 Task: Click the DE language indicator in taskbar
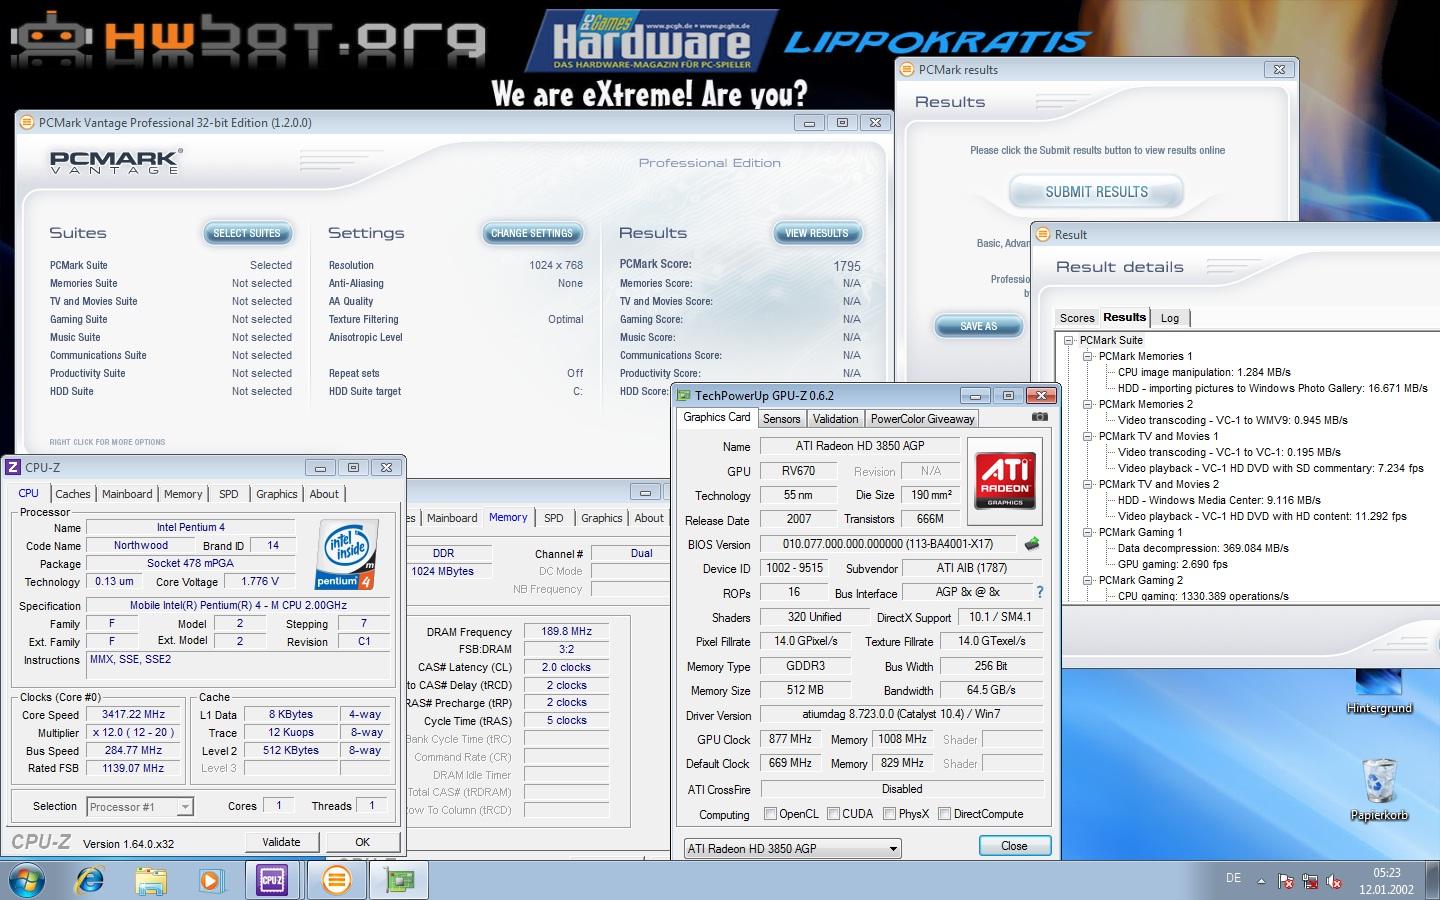(1233, 878)
